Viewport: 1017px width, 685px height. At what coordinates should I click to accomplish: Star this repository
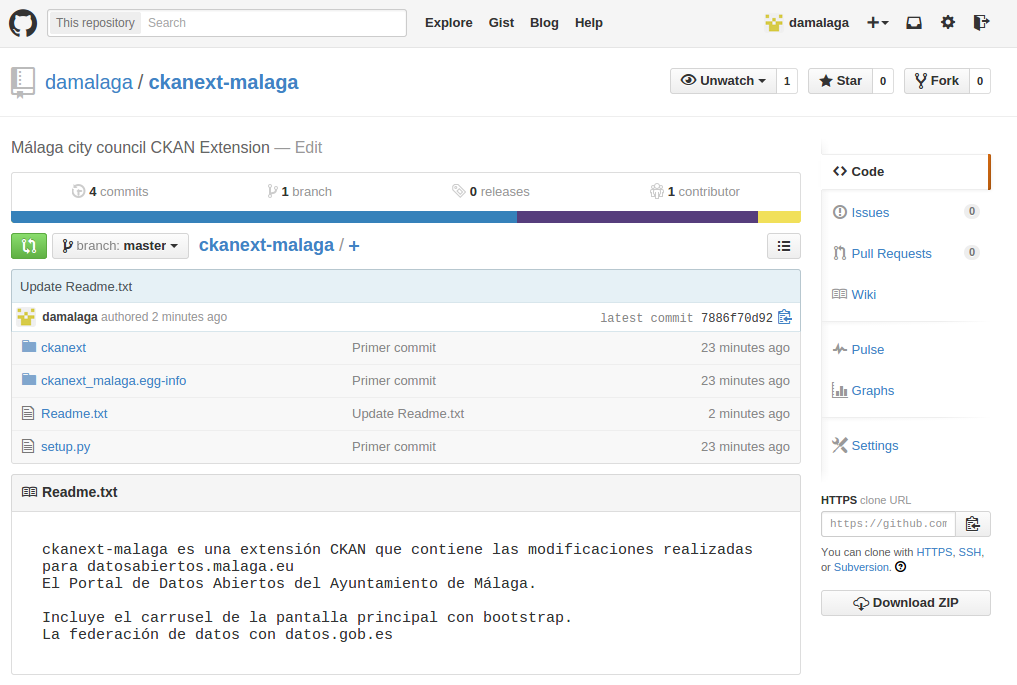point(841,81)
